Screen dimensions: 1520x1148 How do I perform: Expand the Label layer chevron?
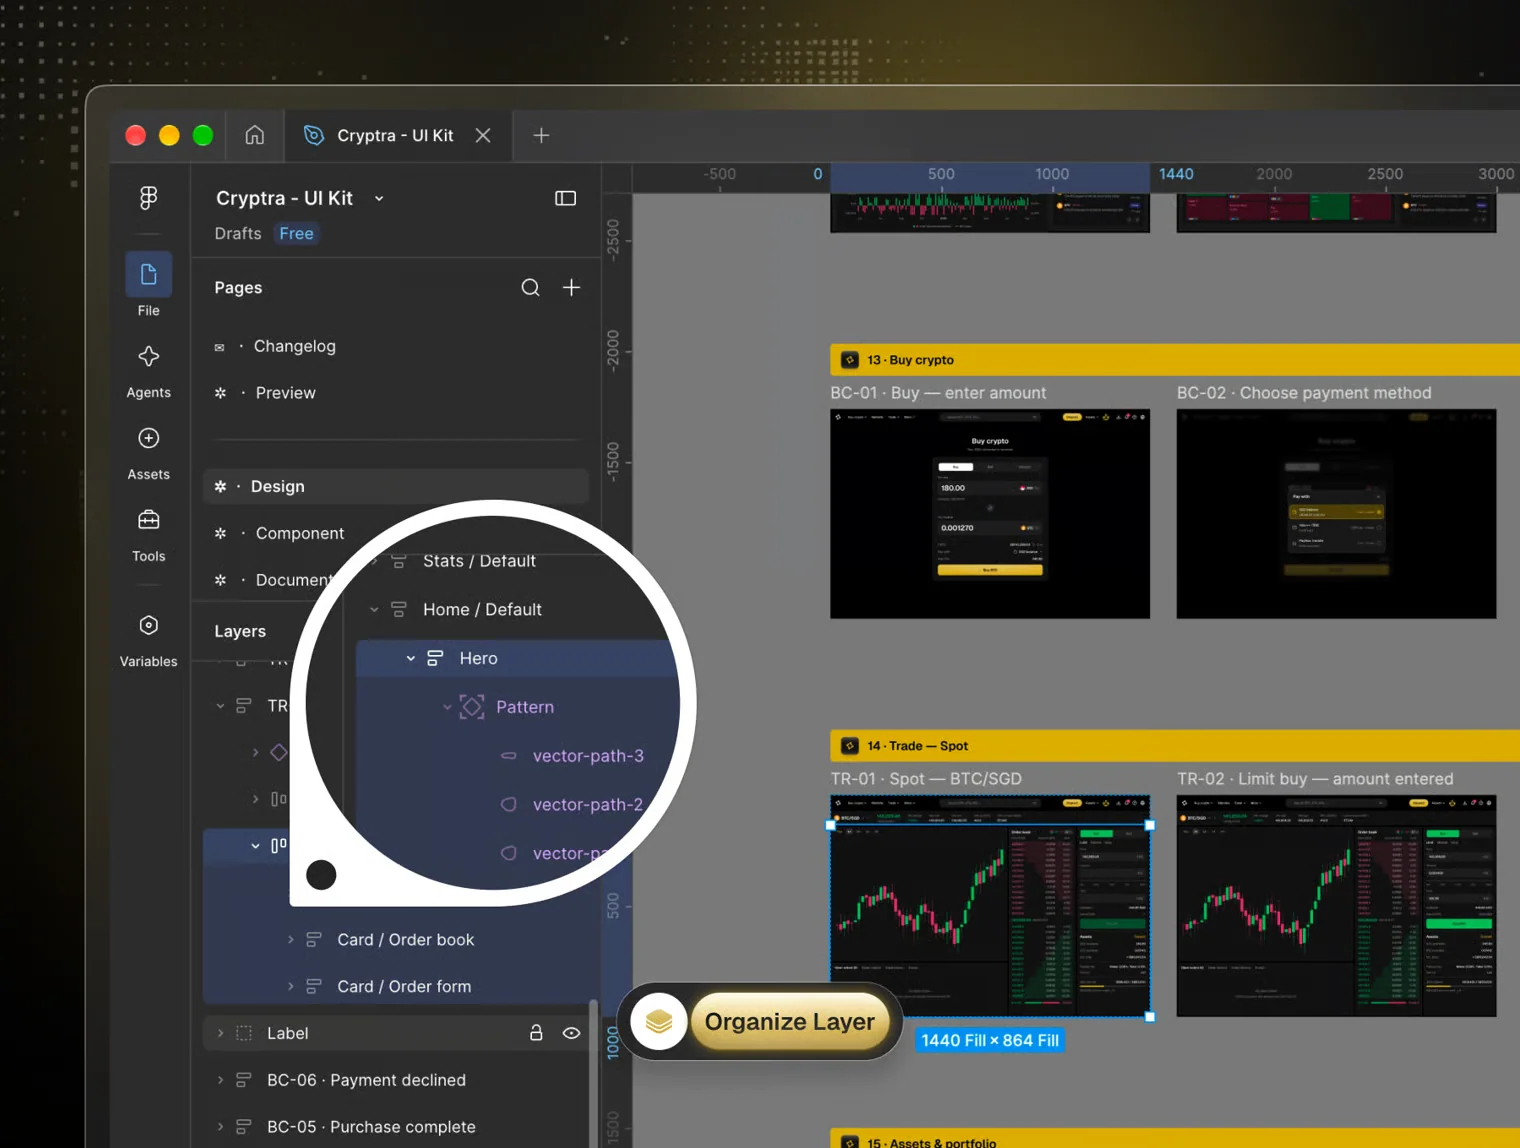tap(220, 1033)
